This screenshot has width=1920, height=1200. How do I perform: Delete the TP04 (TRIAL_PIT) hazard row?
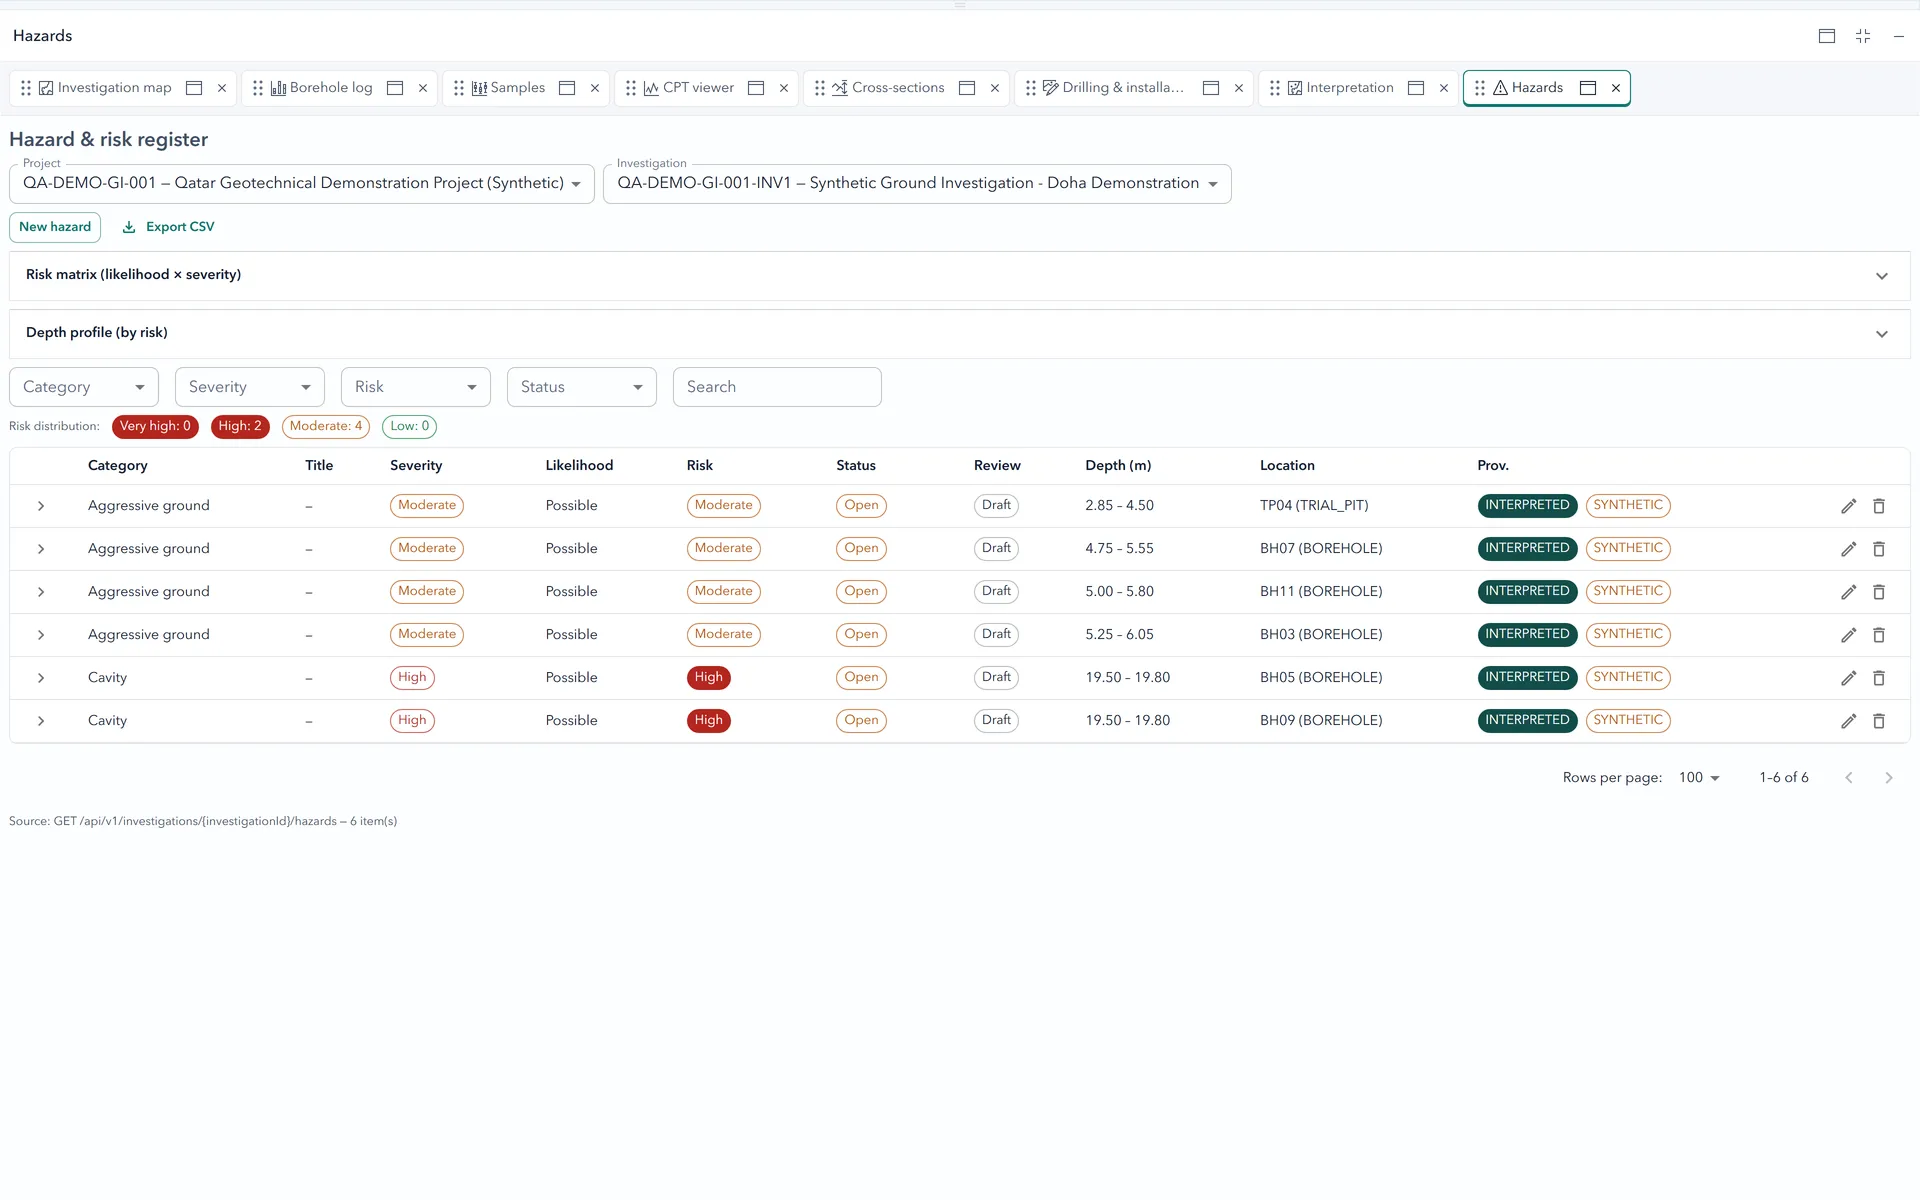click(x=1879, y=506)
